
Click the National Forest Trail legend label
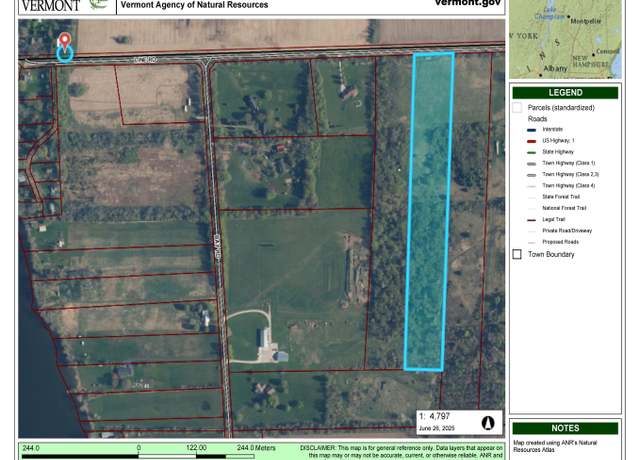pos(564,208)
